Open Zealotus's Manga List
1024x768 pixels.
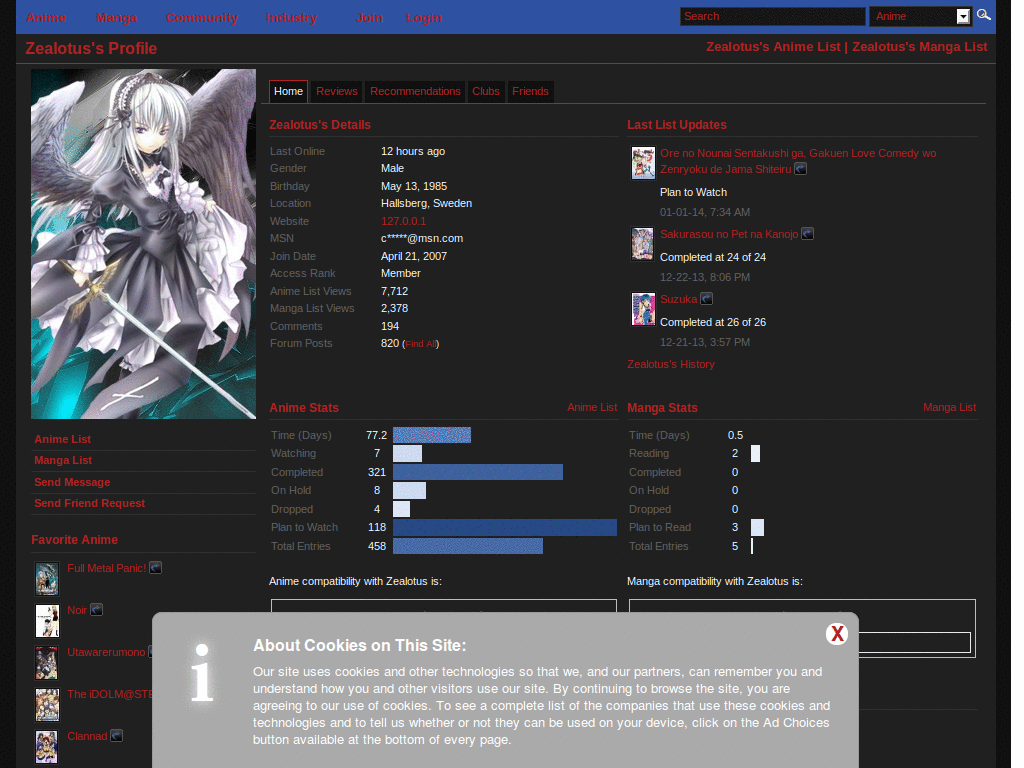[x=919, y=46]
